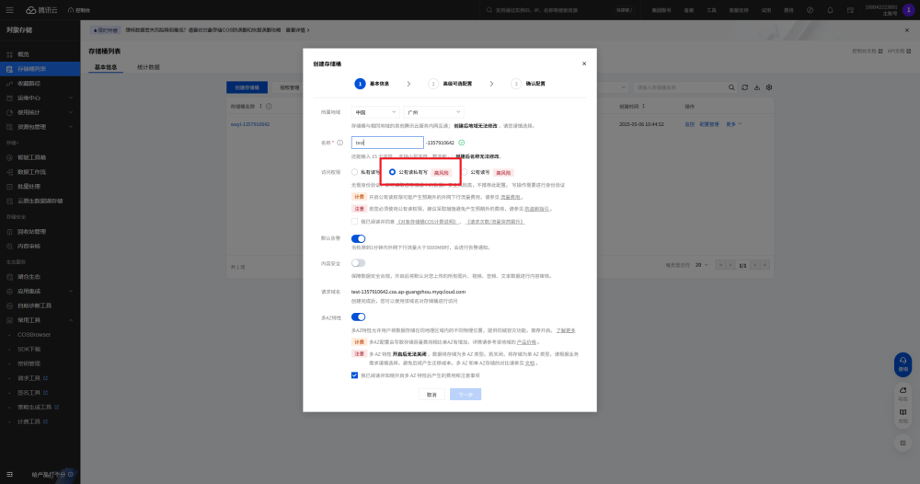Enable the 内容安全 switch
The width and height of the screenshot is (920, 484).
pyautogui.click(x=358, y=263)
